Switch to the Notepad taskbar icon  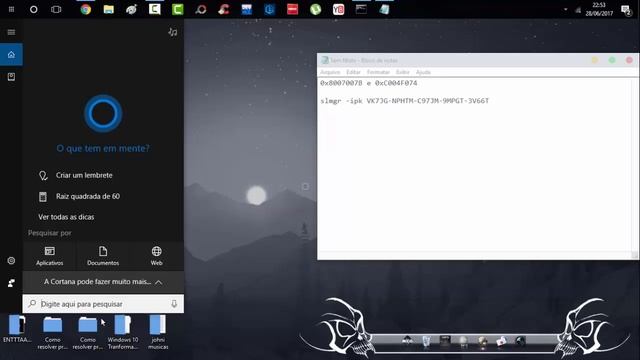[384, 9]
